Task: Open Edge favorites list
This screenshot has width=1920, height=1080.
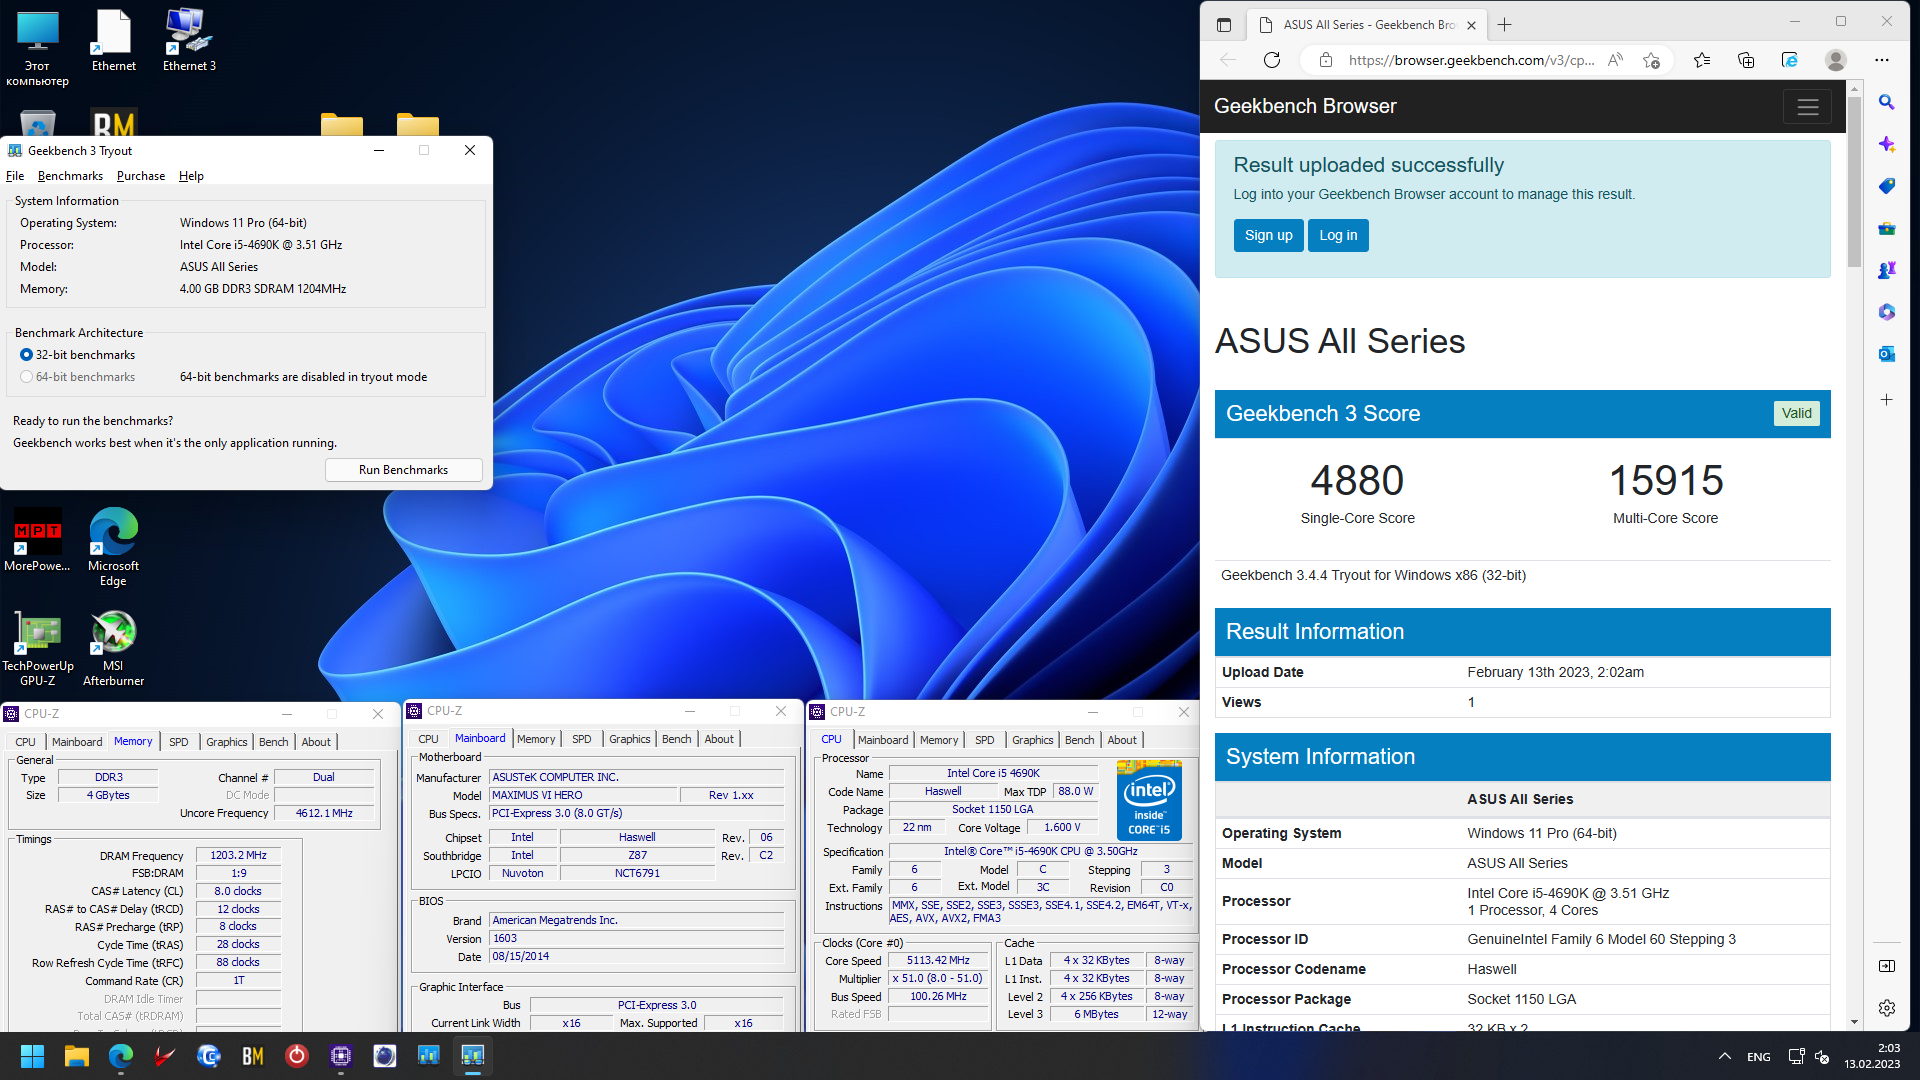Action: click(1702, 60)
